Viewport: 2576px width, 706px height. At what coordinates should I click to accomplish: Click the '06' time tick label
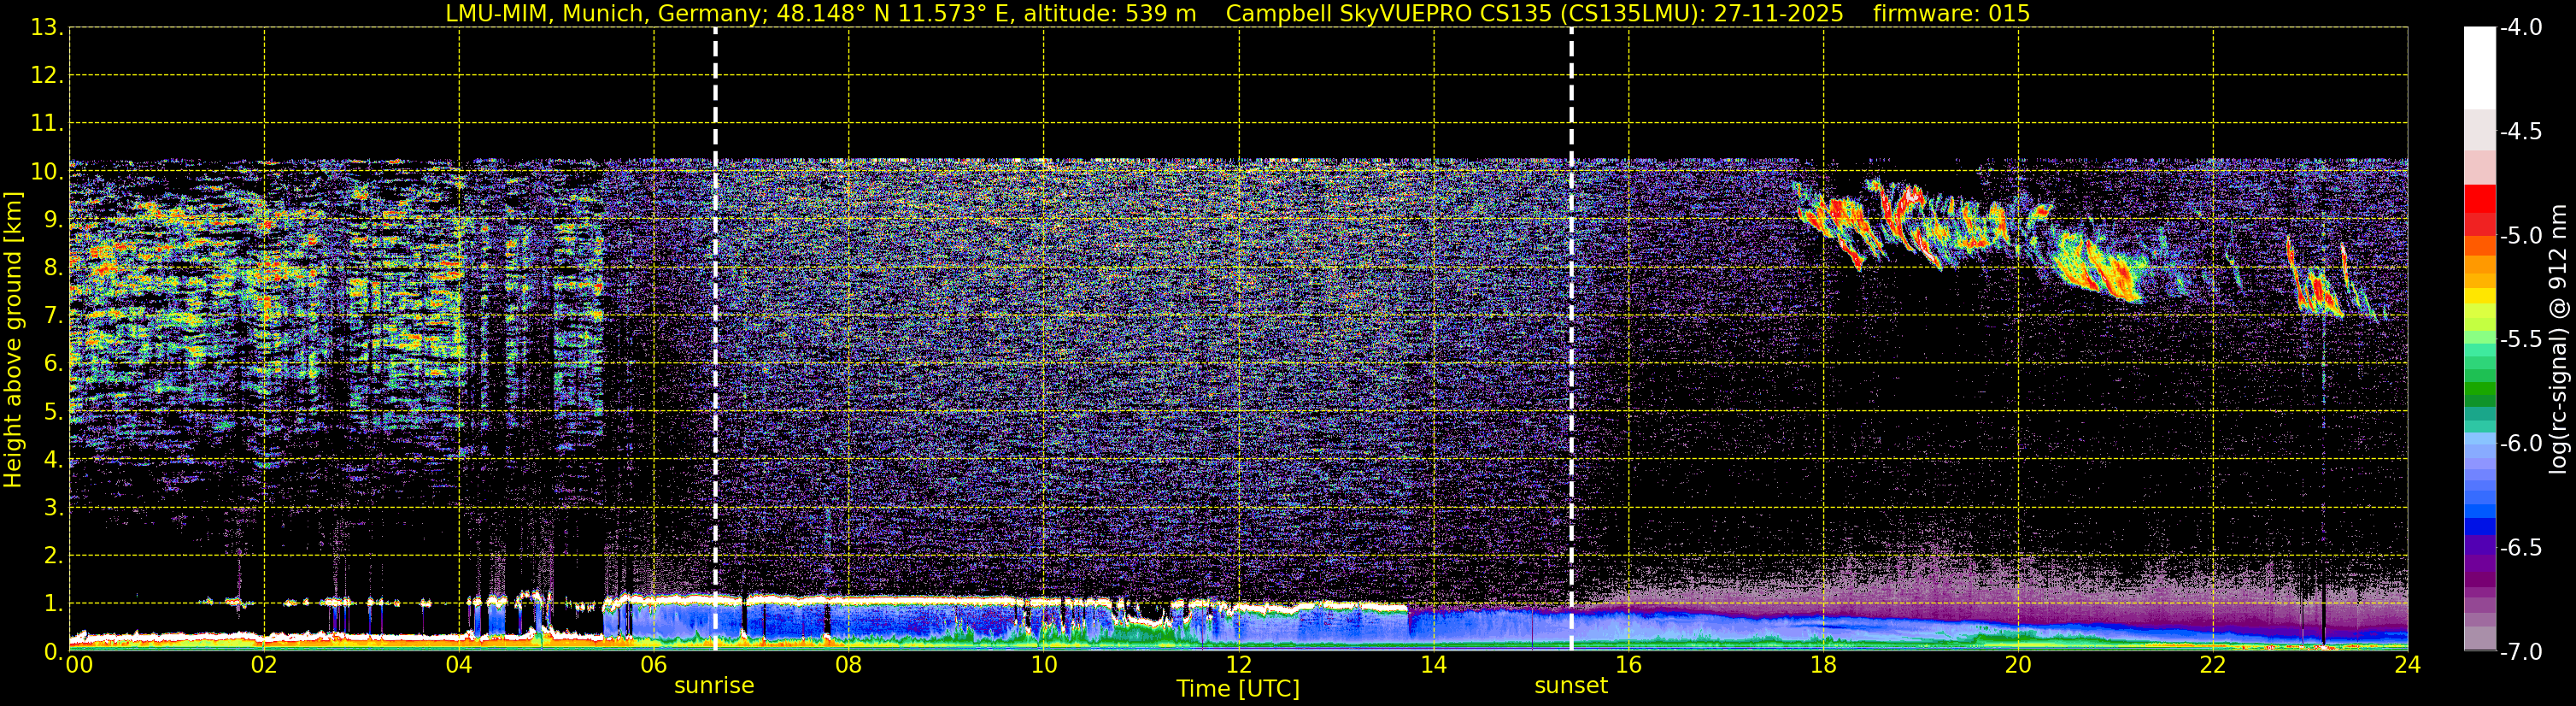click(654, 665)
